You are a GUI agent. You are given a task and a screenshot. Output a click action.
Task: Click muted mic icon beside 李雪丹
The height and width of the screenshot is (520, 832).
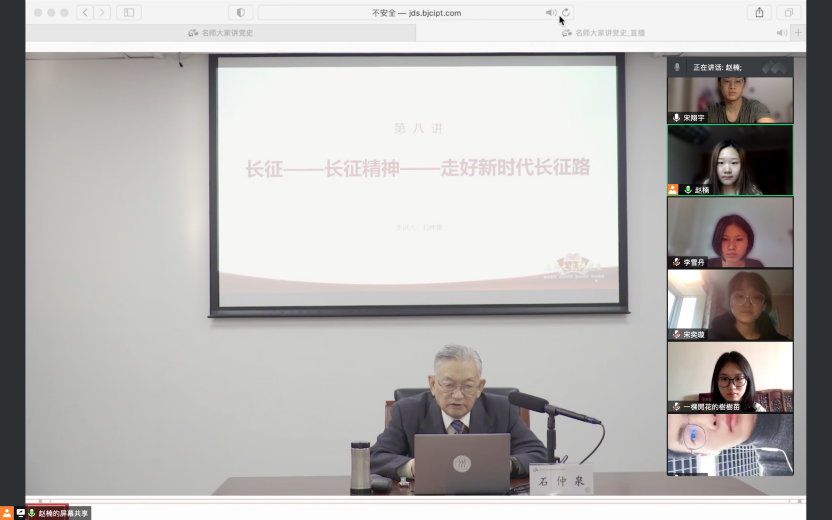pos(677,262)
